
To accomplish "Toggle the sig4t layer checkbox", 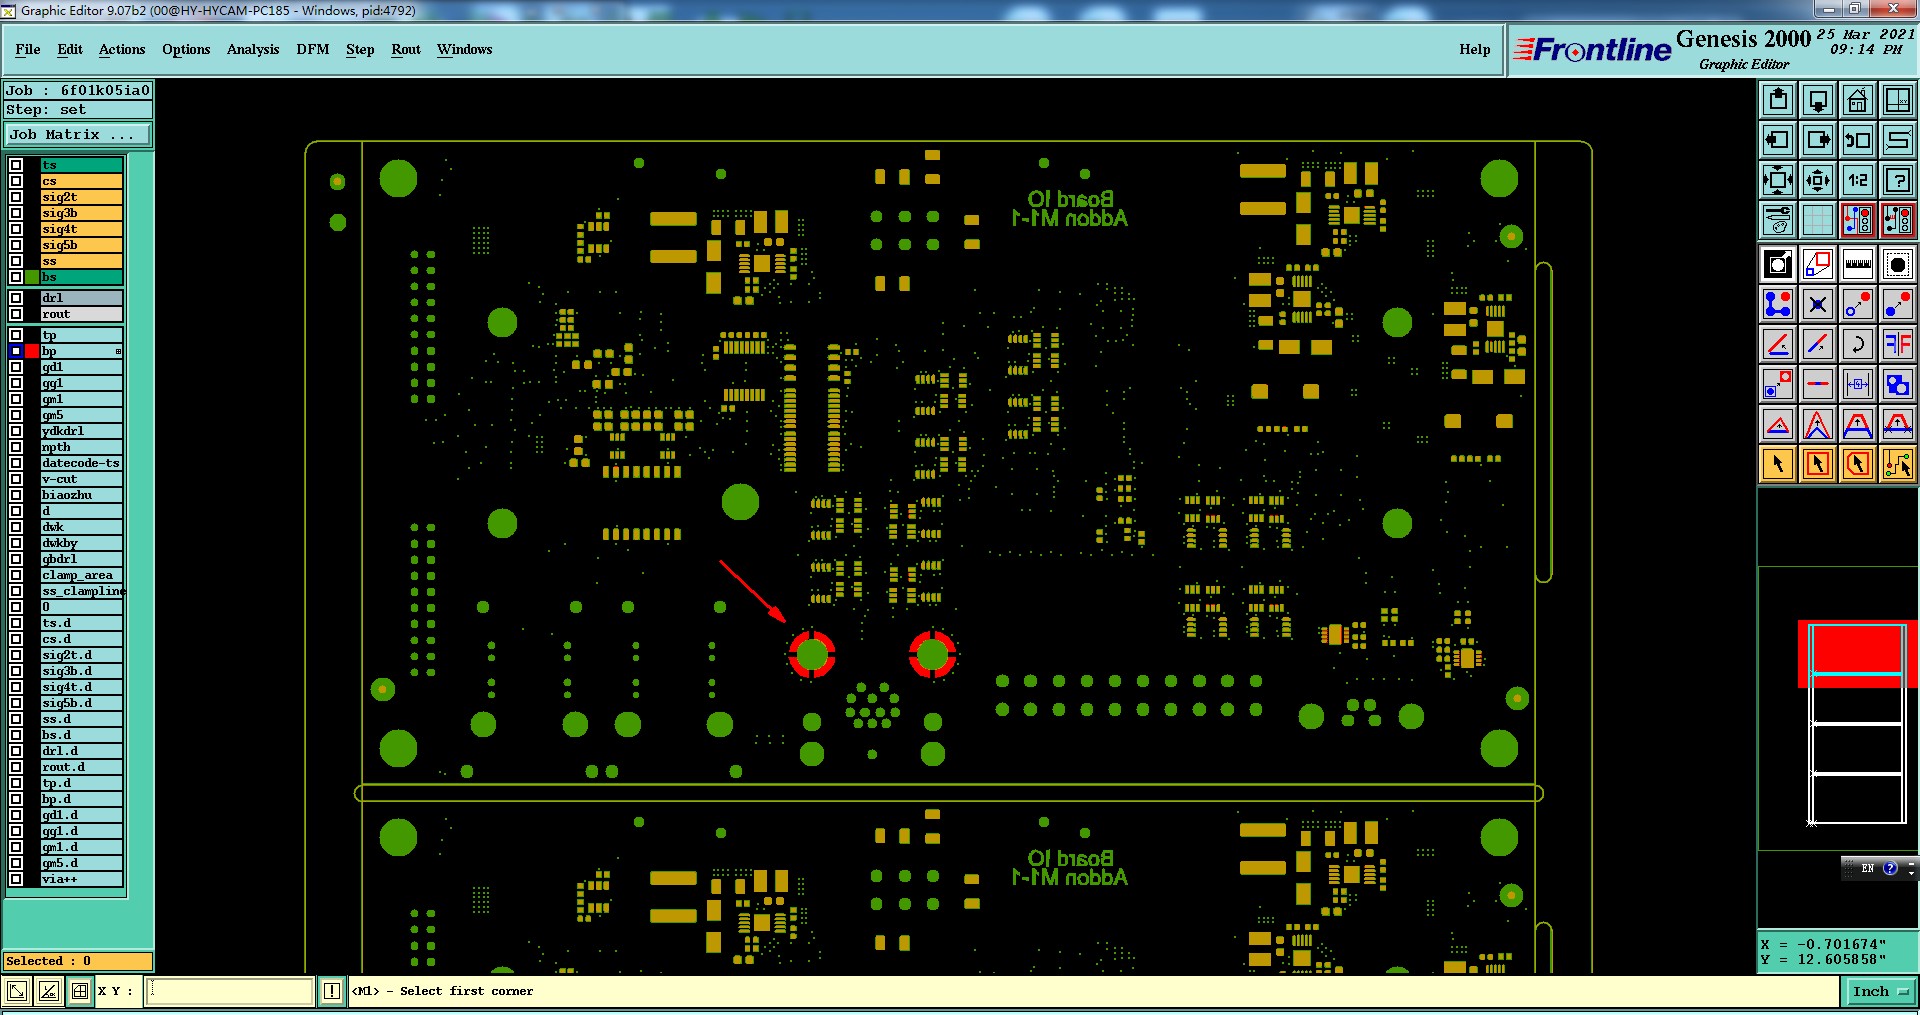I will [x=16, y=229].
